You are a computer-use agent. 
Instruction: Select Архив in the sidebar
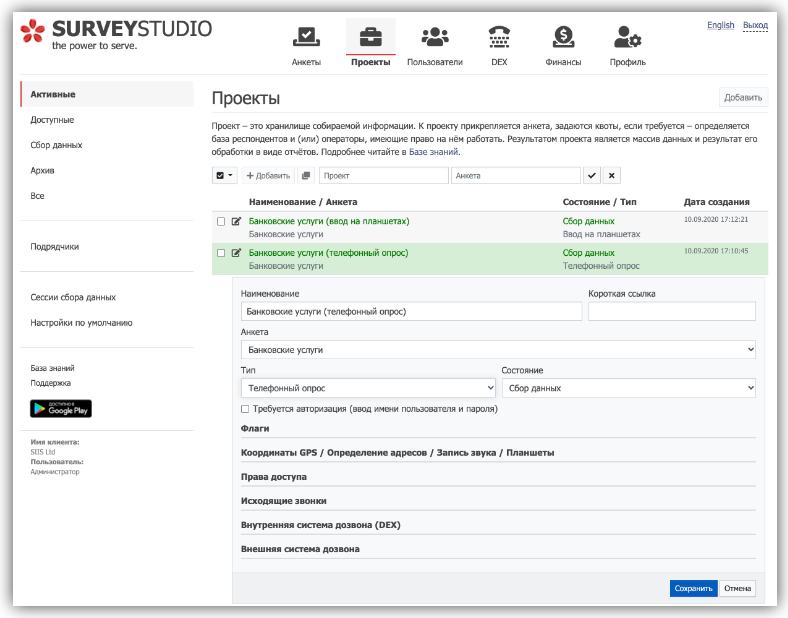coord(42,170)
